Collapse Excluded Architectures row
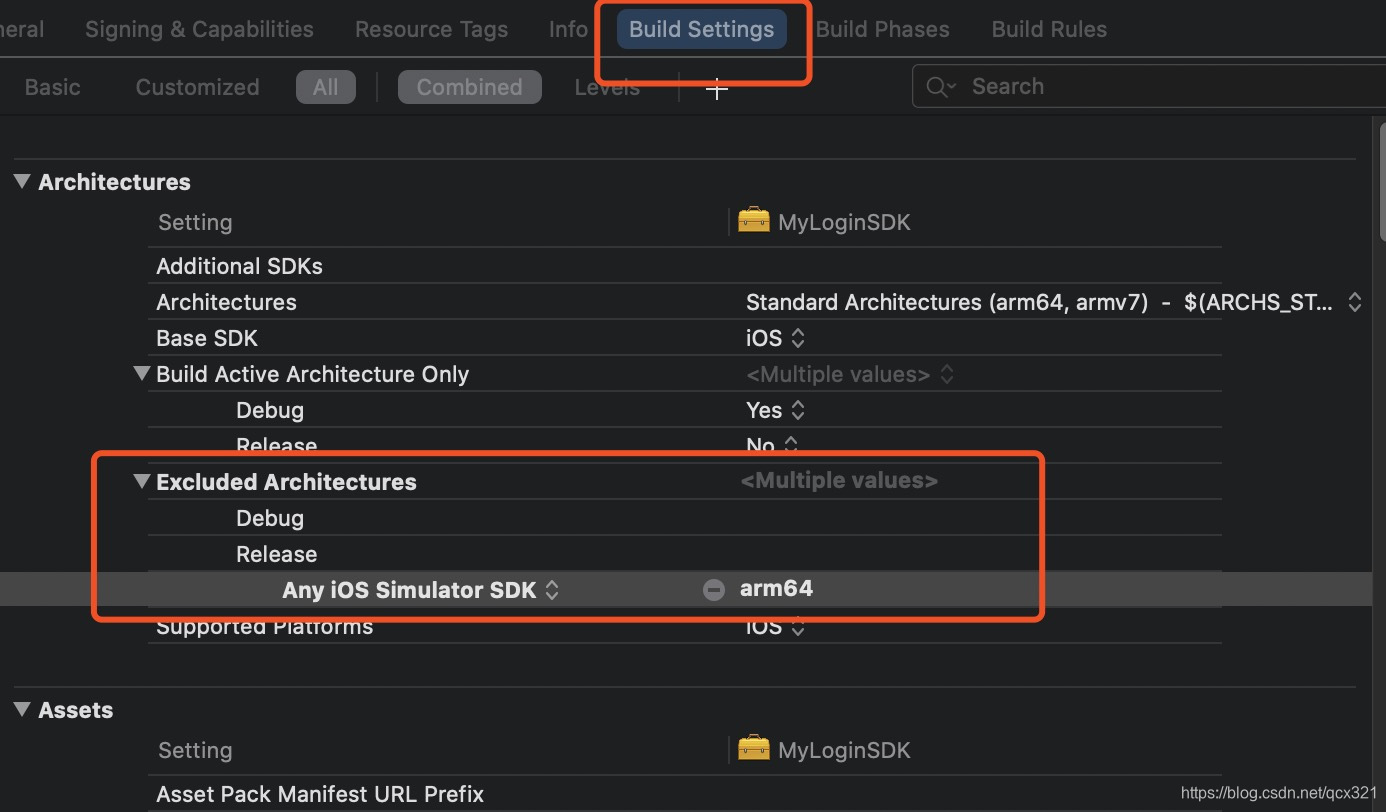The image size is (1386, 812). [x=141, y=482]
